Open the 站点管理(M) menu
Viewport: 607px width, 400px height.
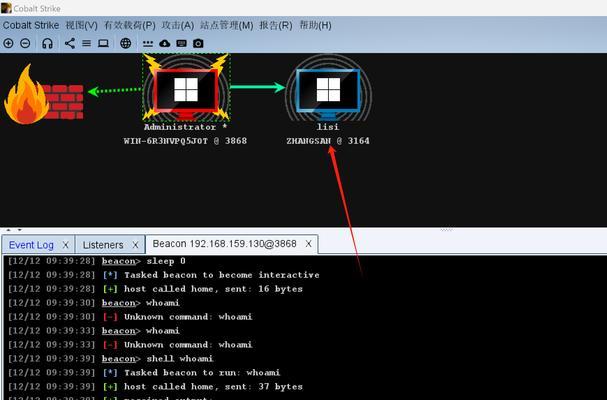click(x=226, y=26)
